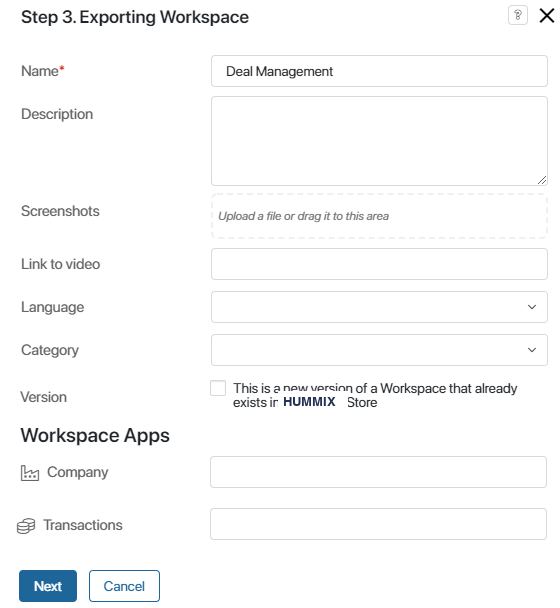This screenshot has height=608, width=560.
Task: Focus the Company app input field
Action: tap(378, 472)
